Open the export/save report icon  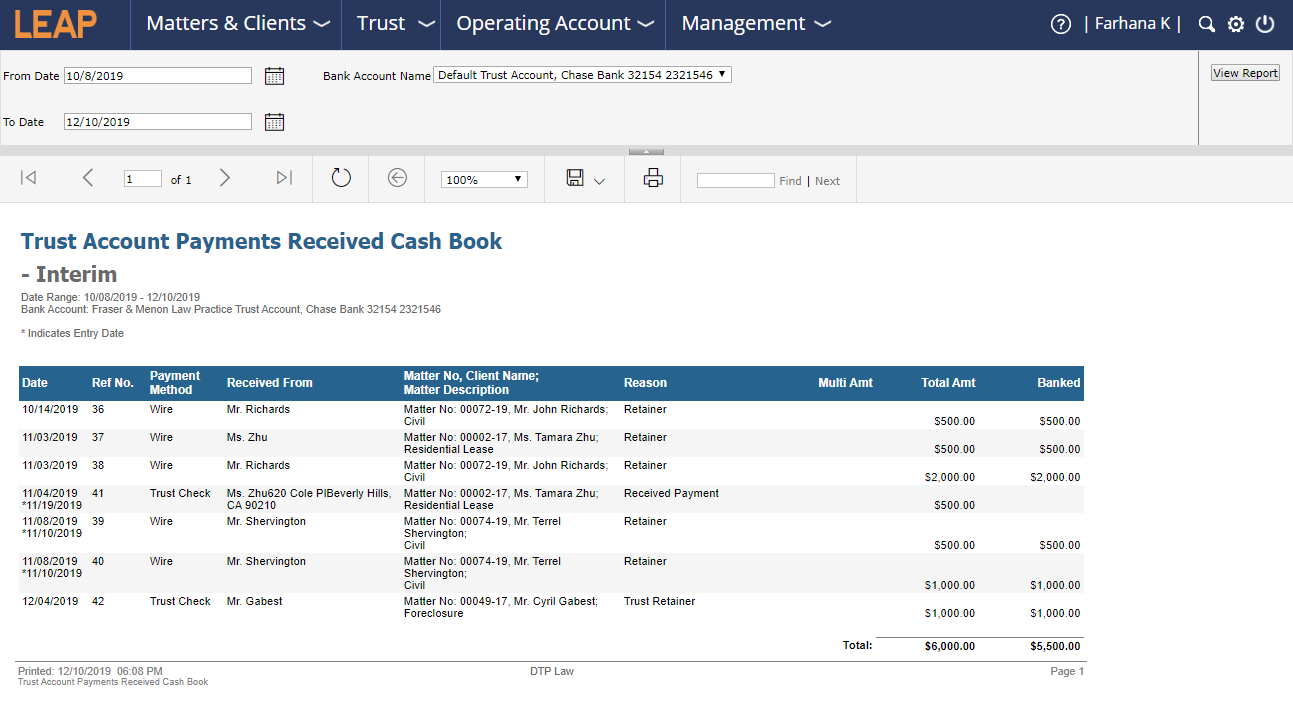[x=577, y=178]
